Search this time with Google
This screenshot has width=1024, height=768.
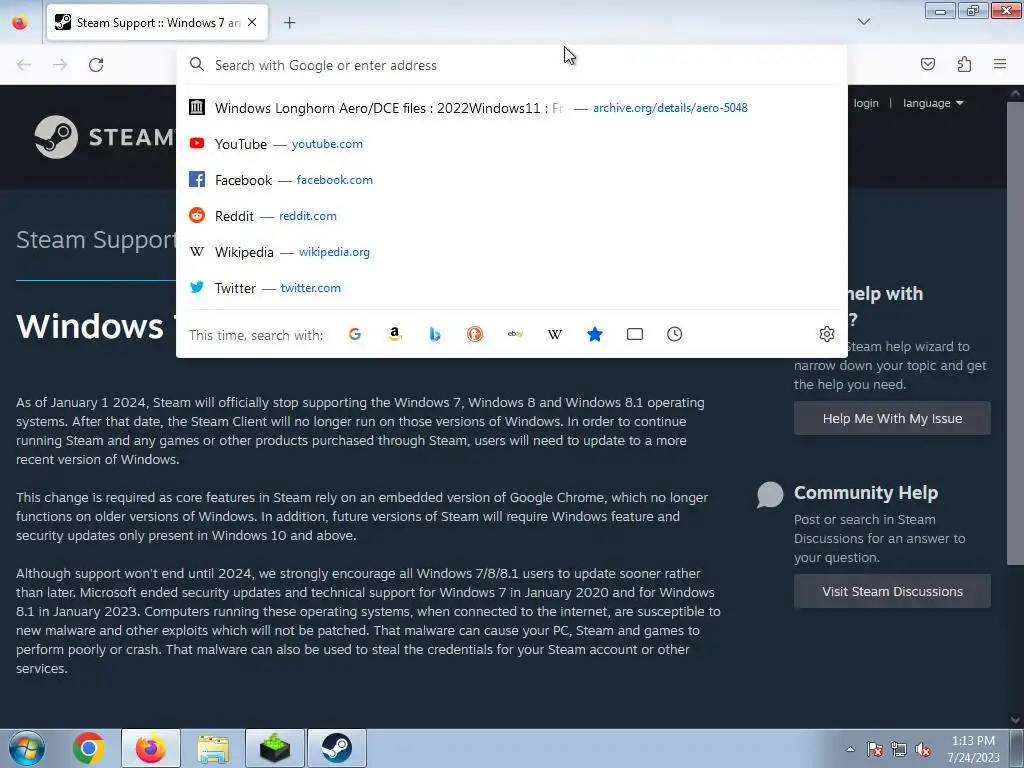coord(355,334)
